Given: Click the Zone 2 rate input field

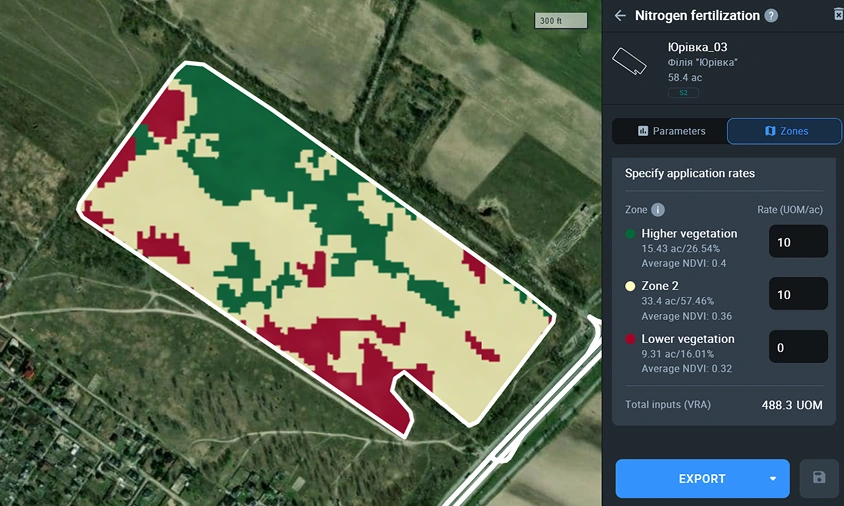Looking at the screenshot, I should coord(797,294).
